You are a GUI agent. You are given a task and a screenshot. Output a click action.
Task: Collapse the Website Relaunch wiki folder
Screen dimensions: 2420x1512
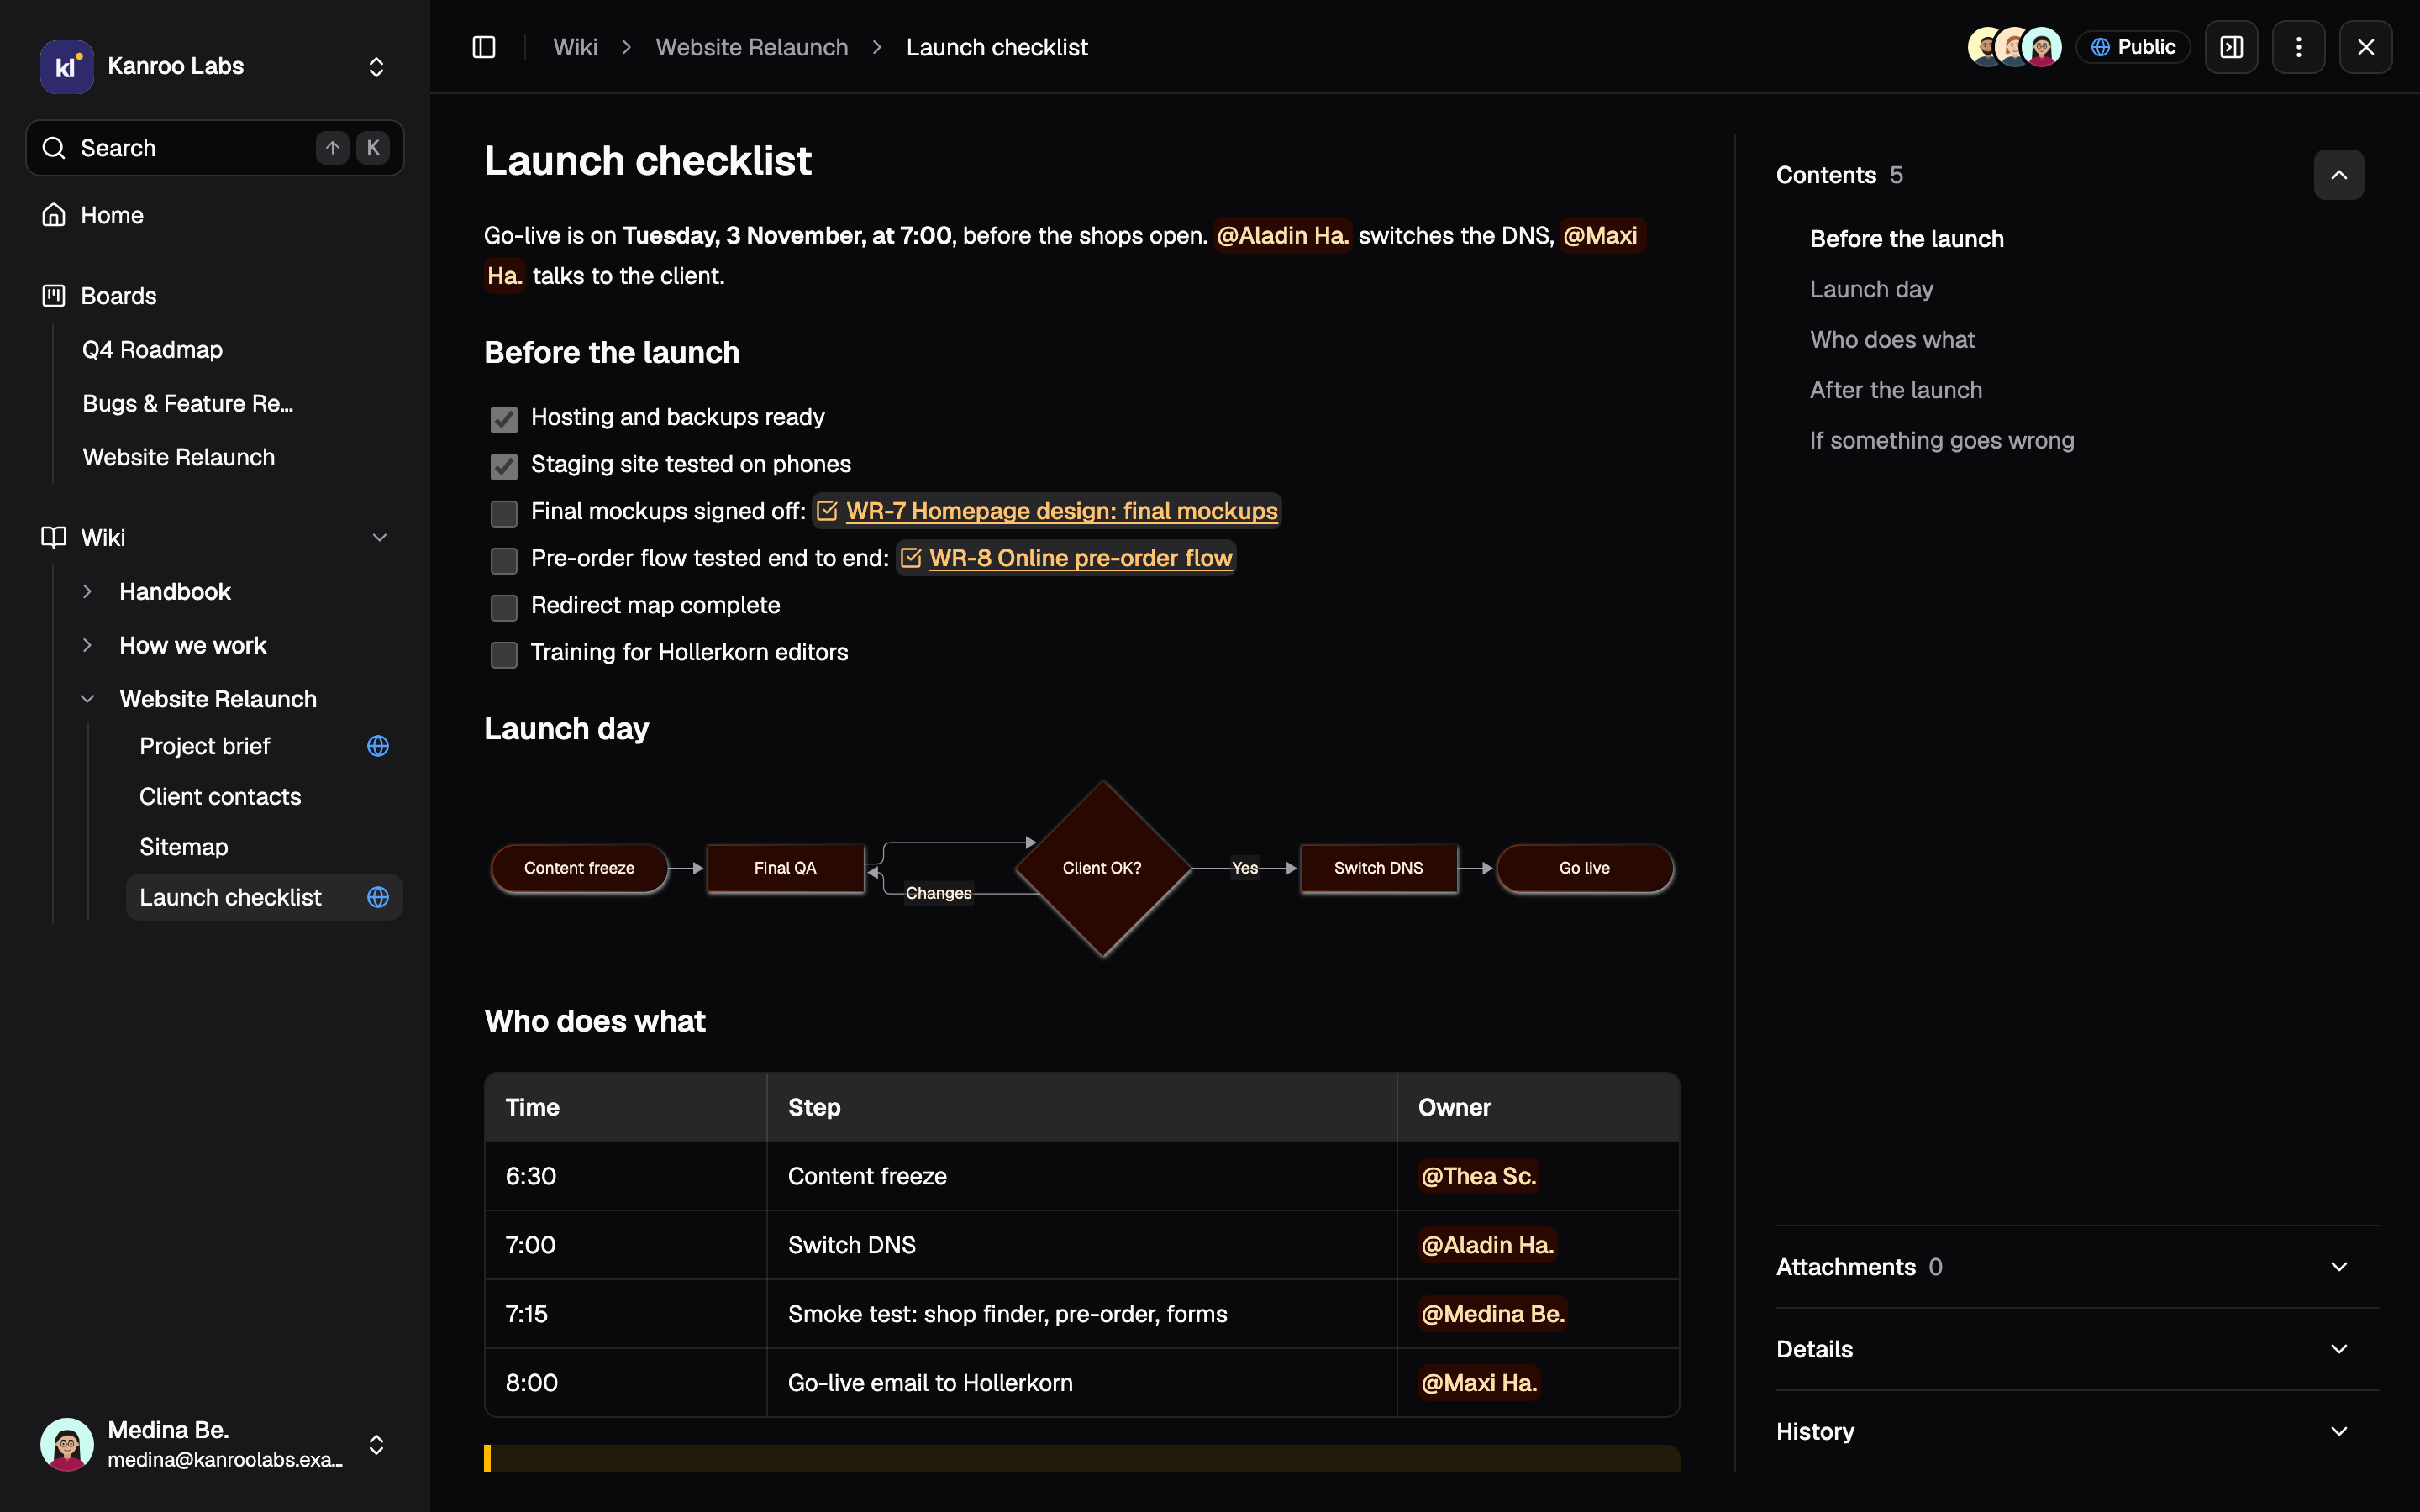tap(87, 699)
